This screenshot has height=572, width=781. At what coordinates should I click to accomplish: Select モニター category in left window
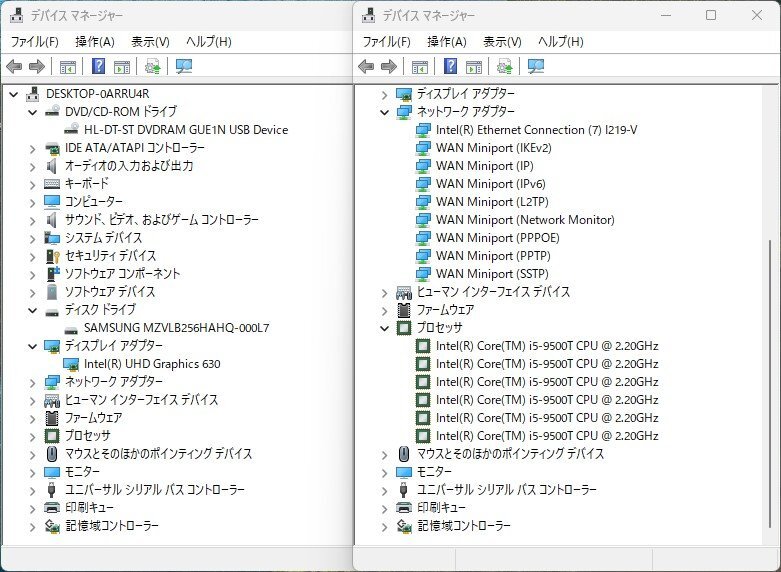click(82, 471)
